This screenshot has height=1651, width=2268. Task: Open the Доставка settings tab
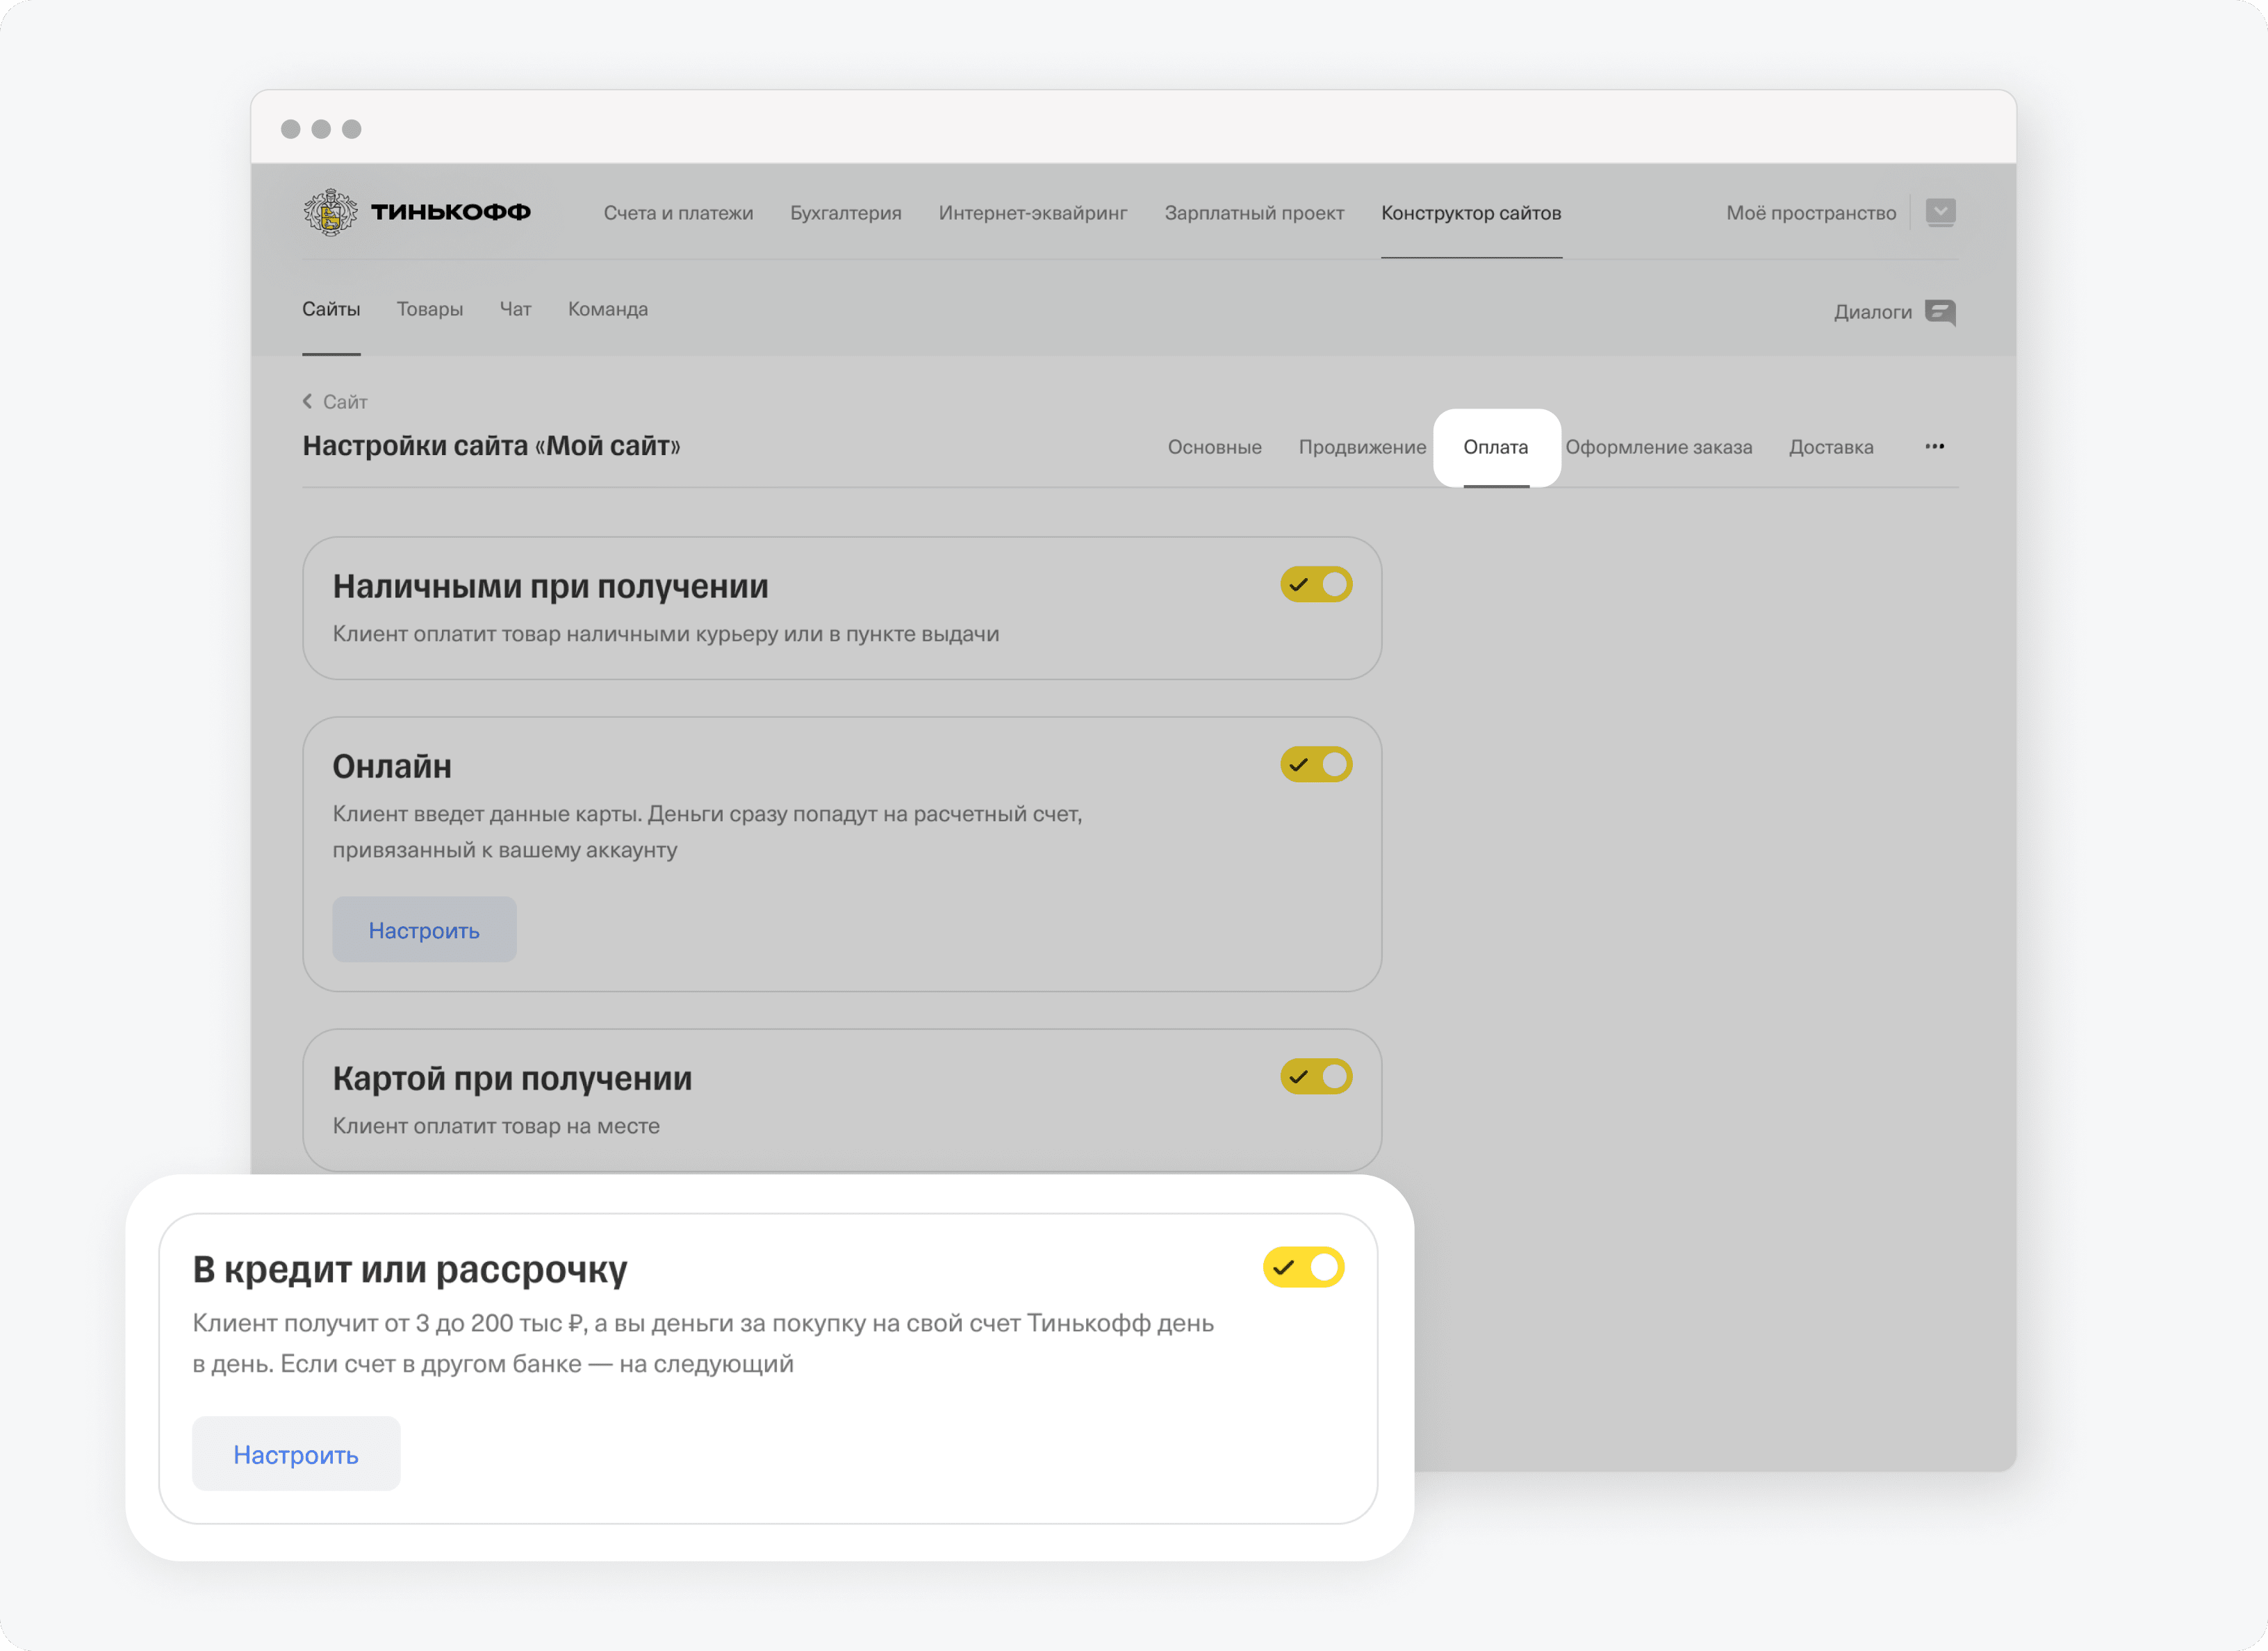[x=1830, y=447]
